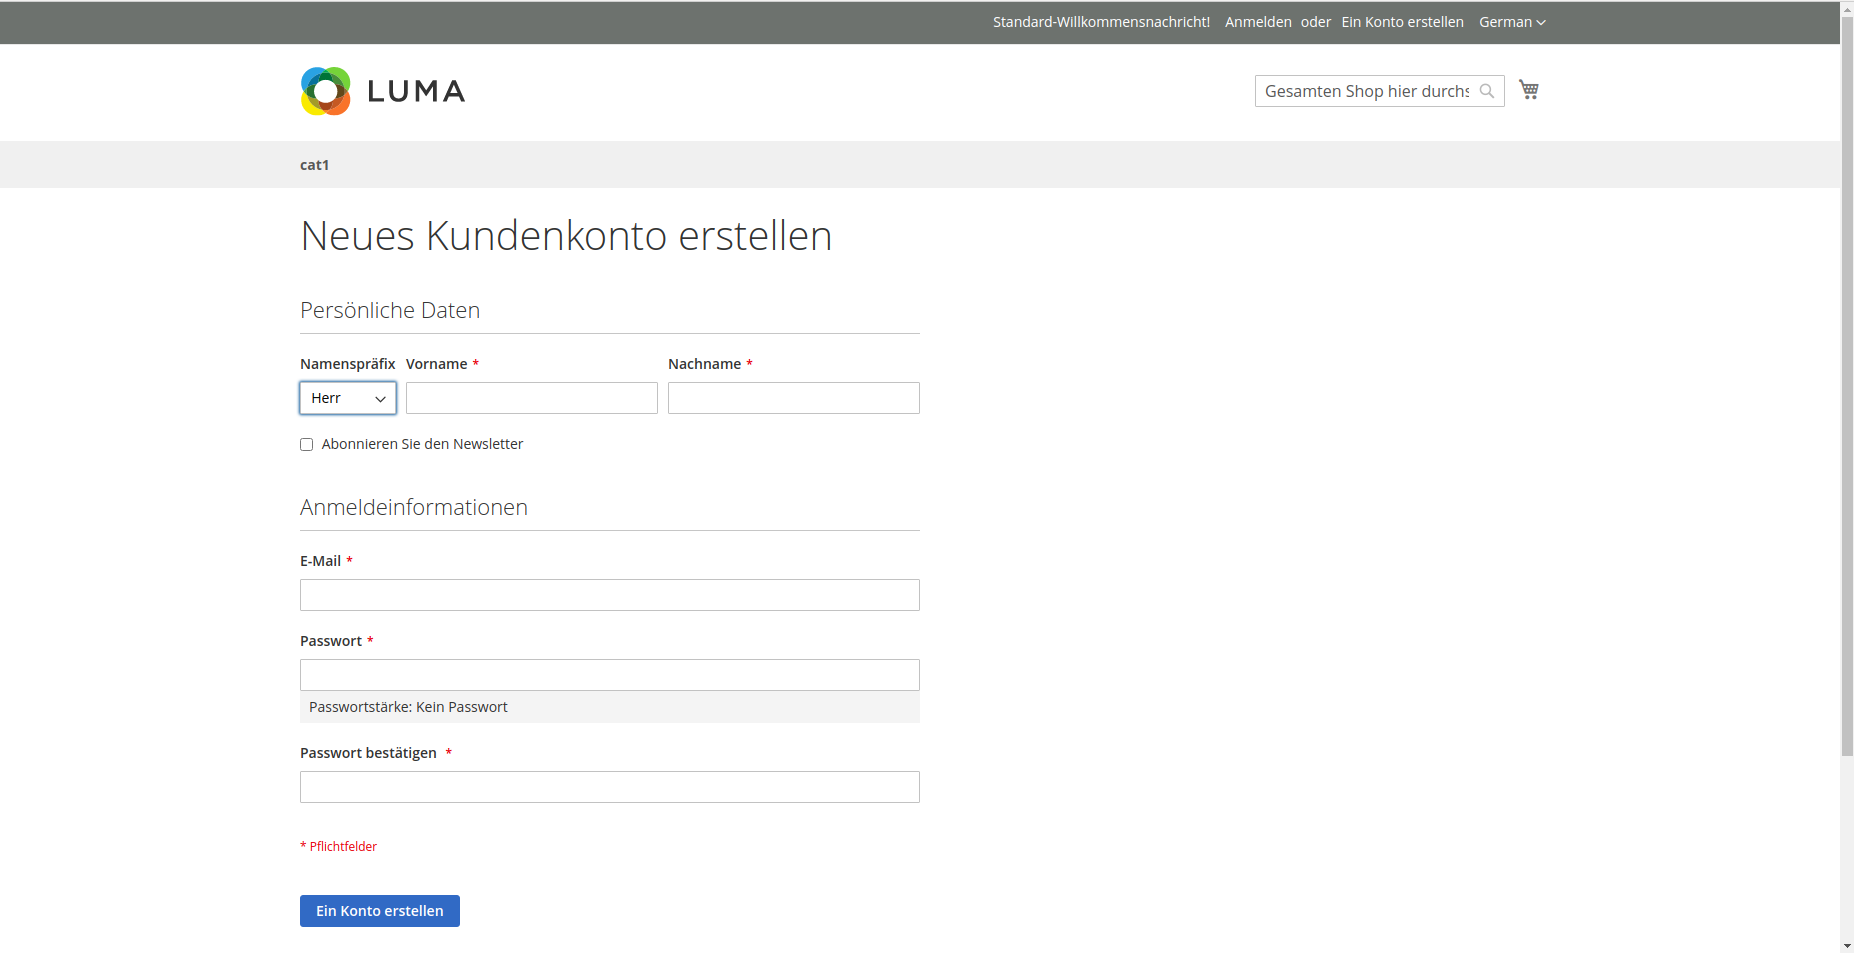Expand the German language switcher

(1512, 22)
